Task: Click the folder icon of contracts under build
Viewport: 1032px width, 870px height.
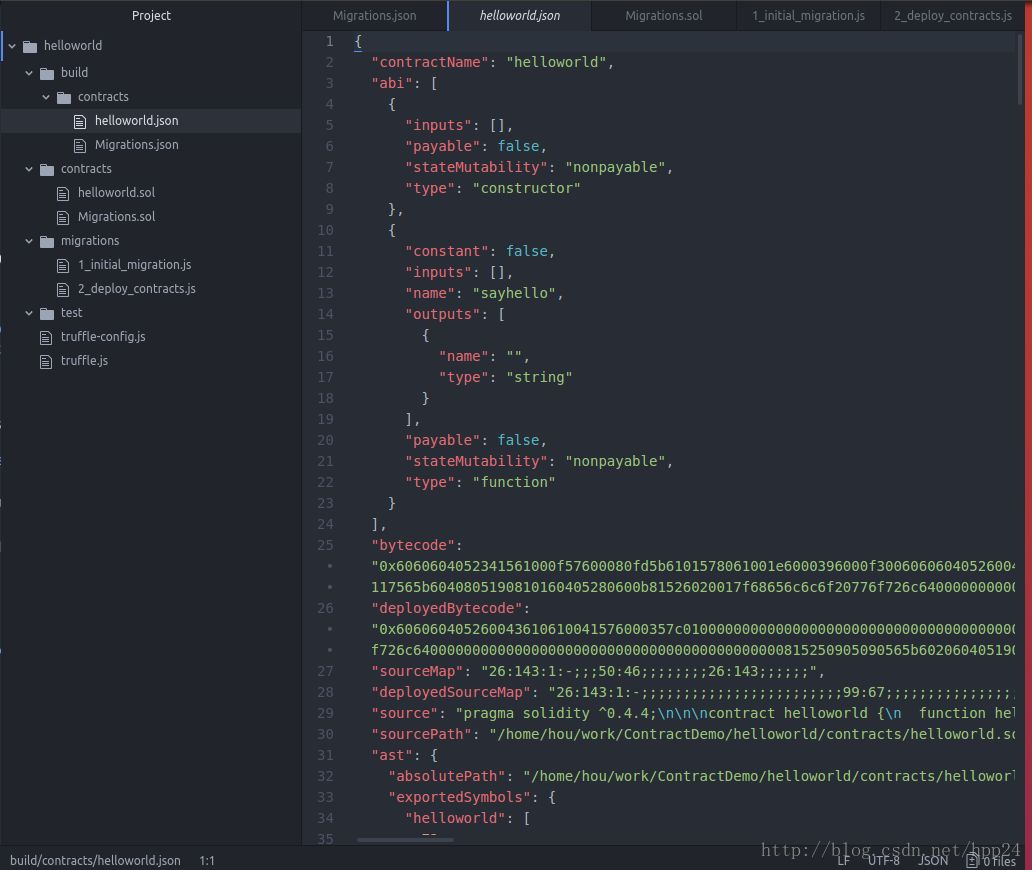Action: click(x=64, y=97)
